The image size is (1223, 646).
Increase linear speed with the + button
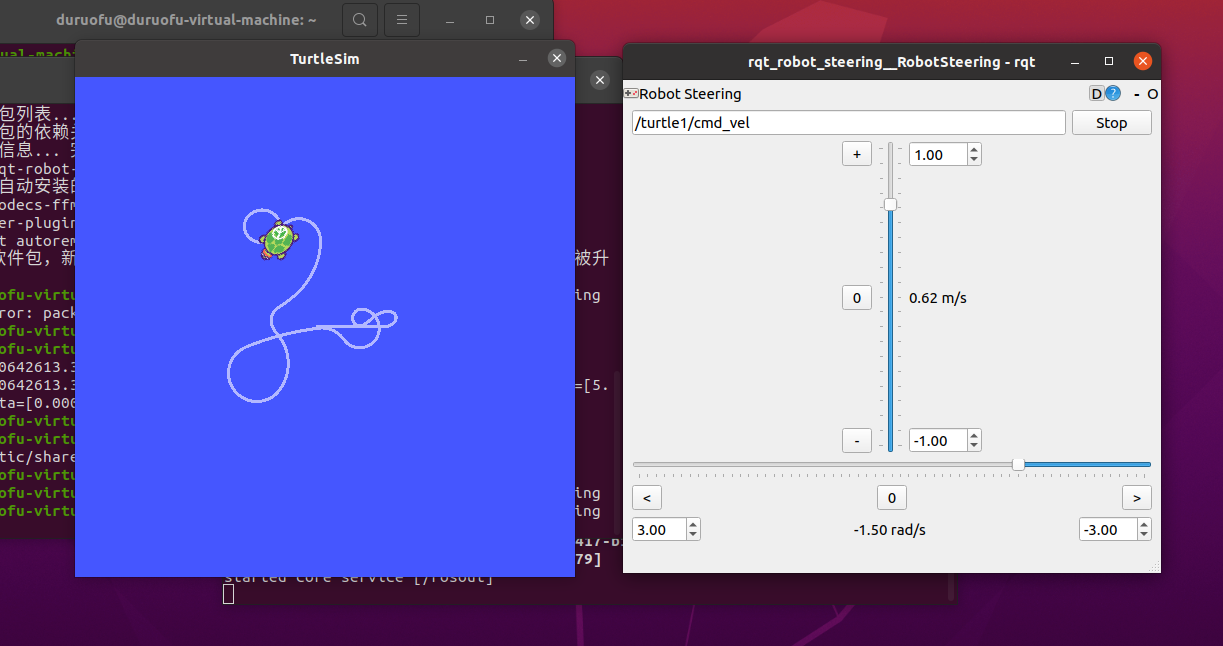856,154
